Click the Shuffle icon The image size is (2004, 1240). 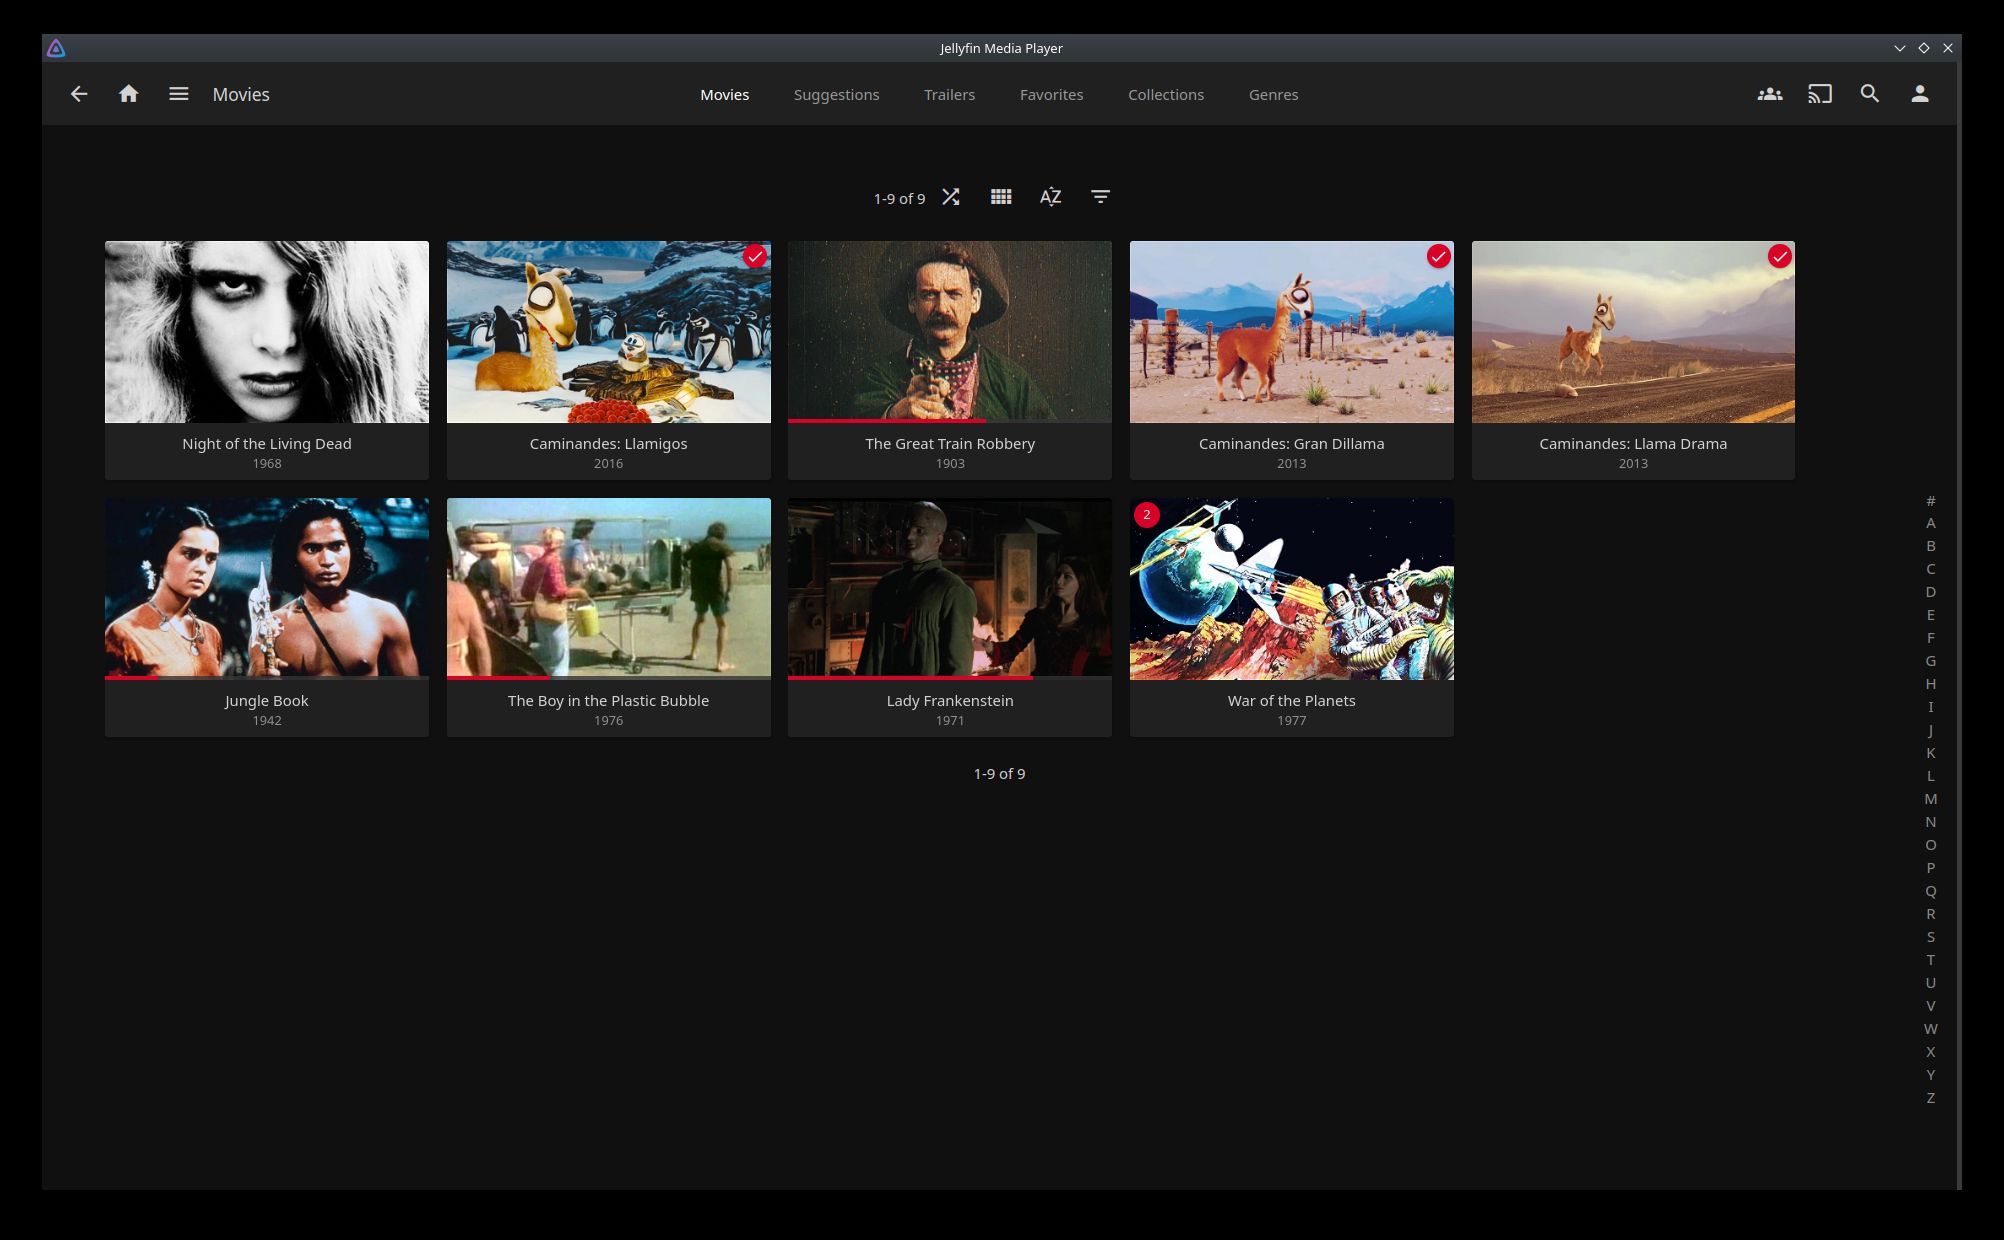tap(951, 197)
